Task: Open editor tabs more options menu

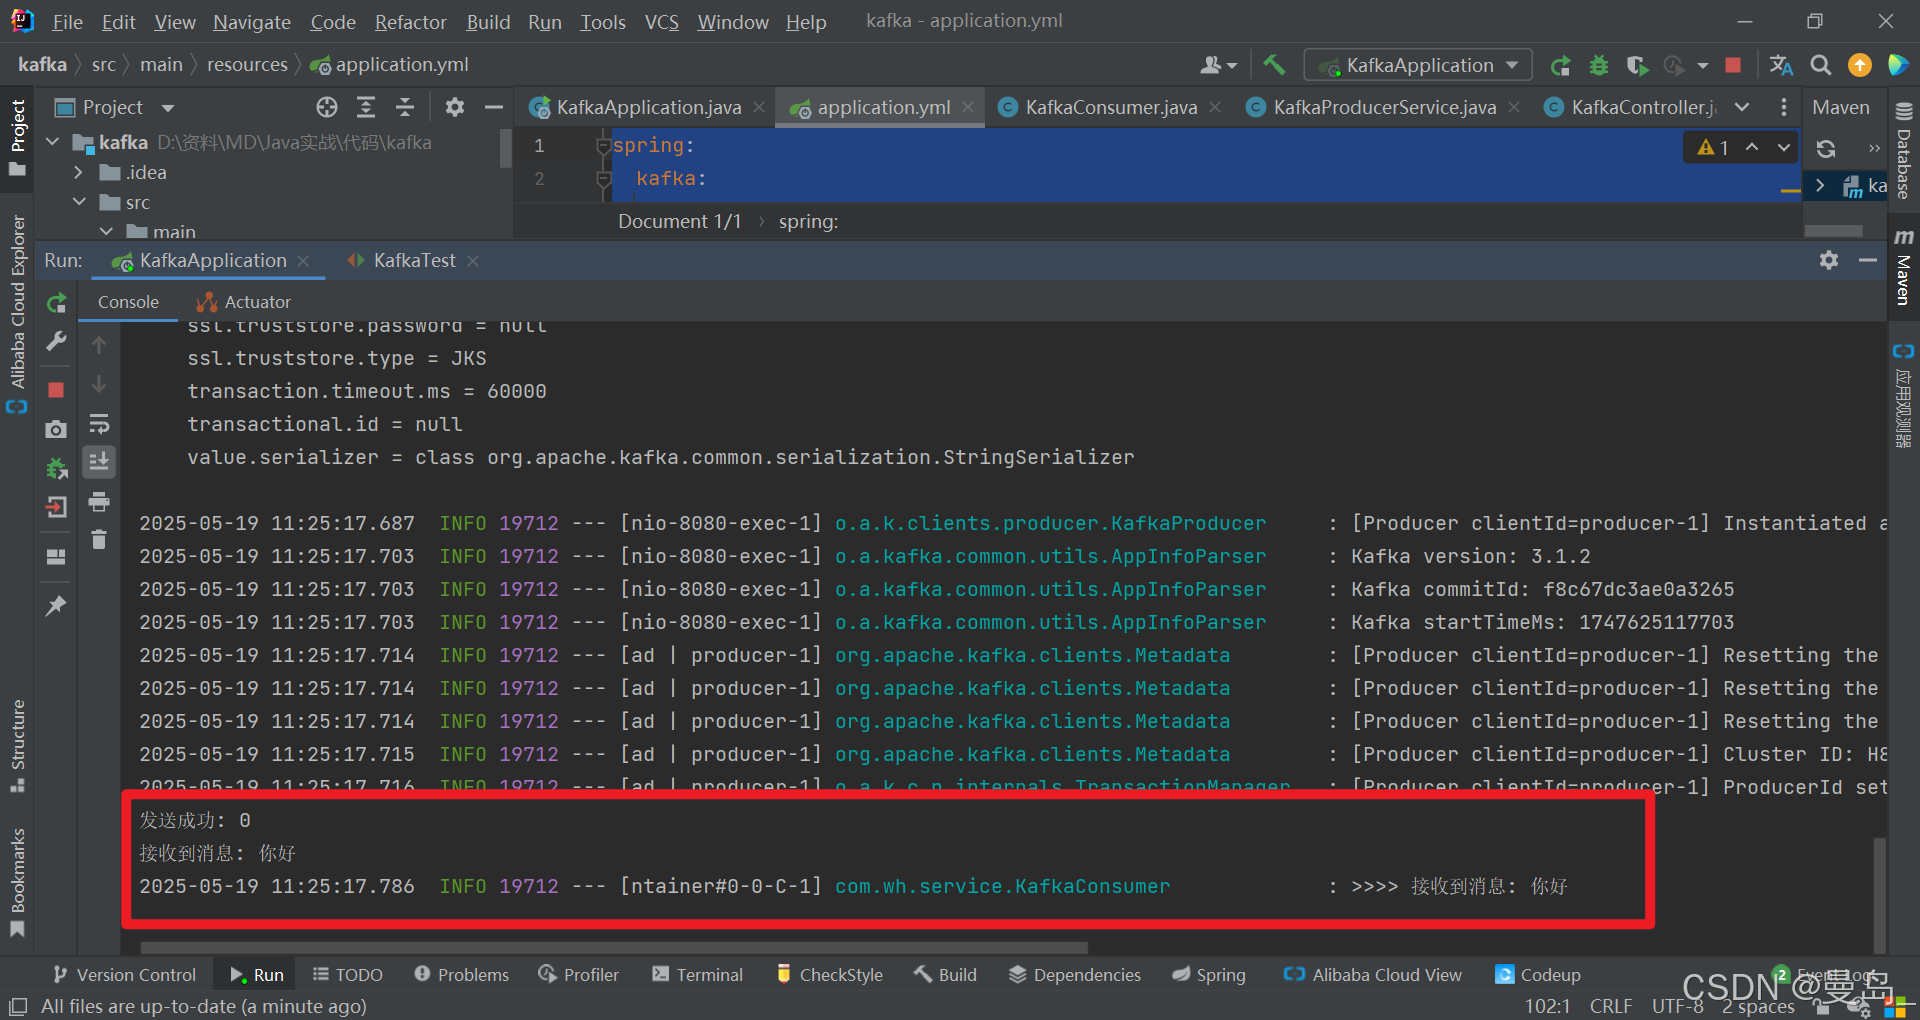Action: pyautogui.click(x=1783, y=107)
